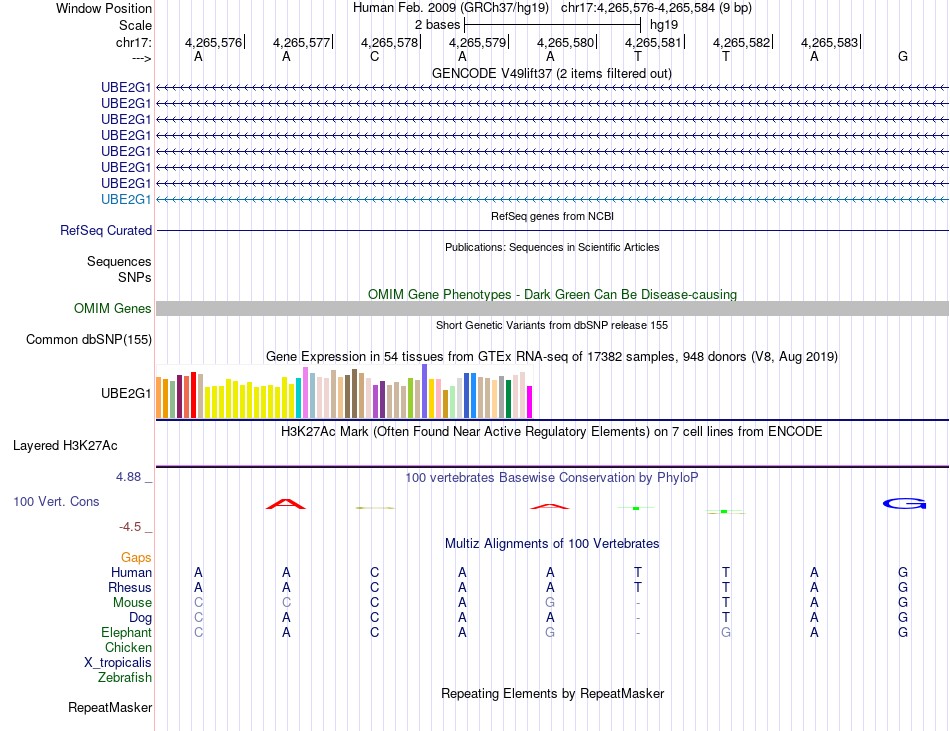Click the blue G PhyloP conservation logo
Image resolution: width=950 pixels, height=731 pixels.
point(904,503)
